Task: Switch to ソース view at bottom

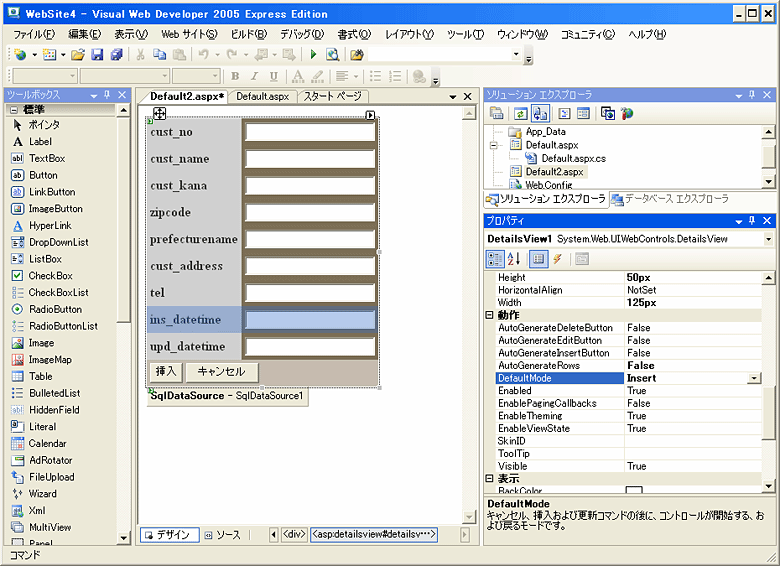Action: (222, 535)
